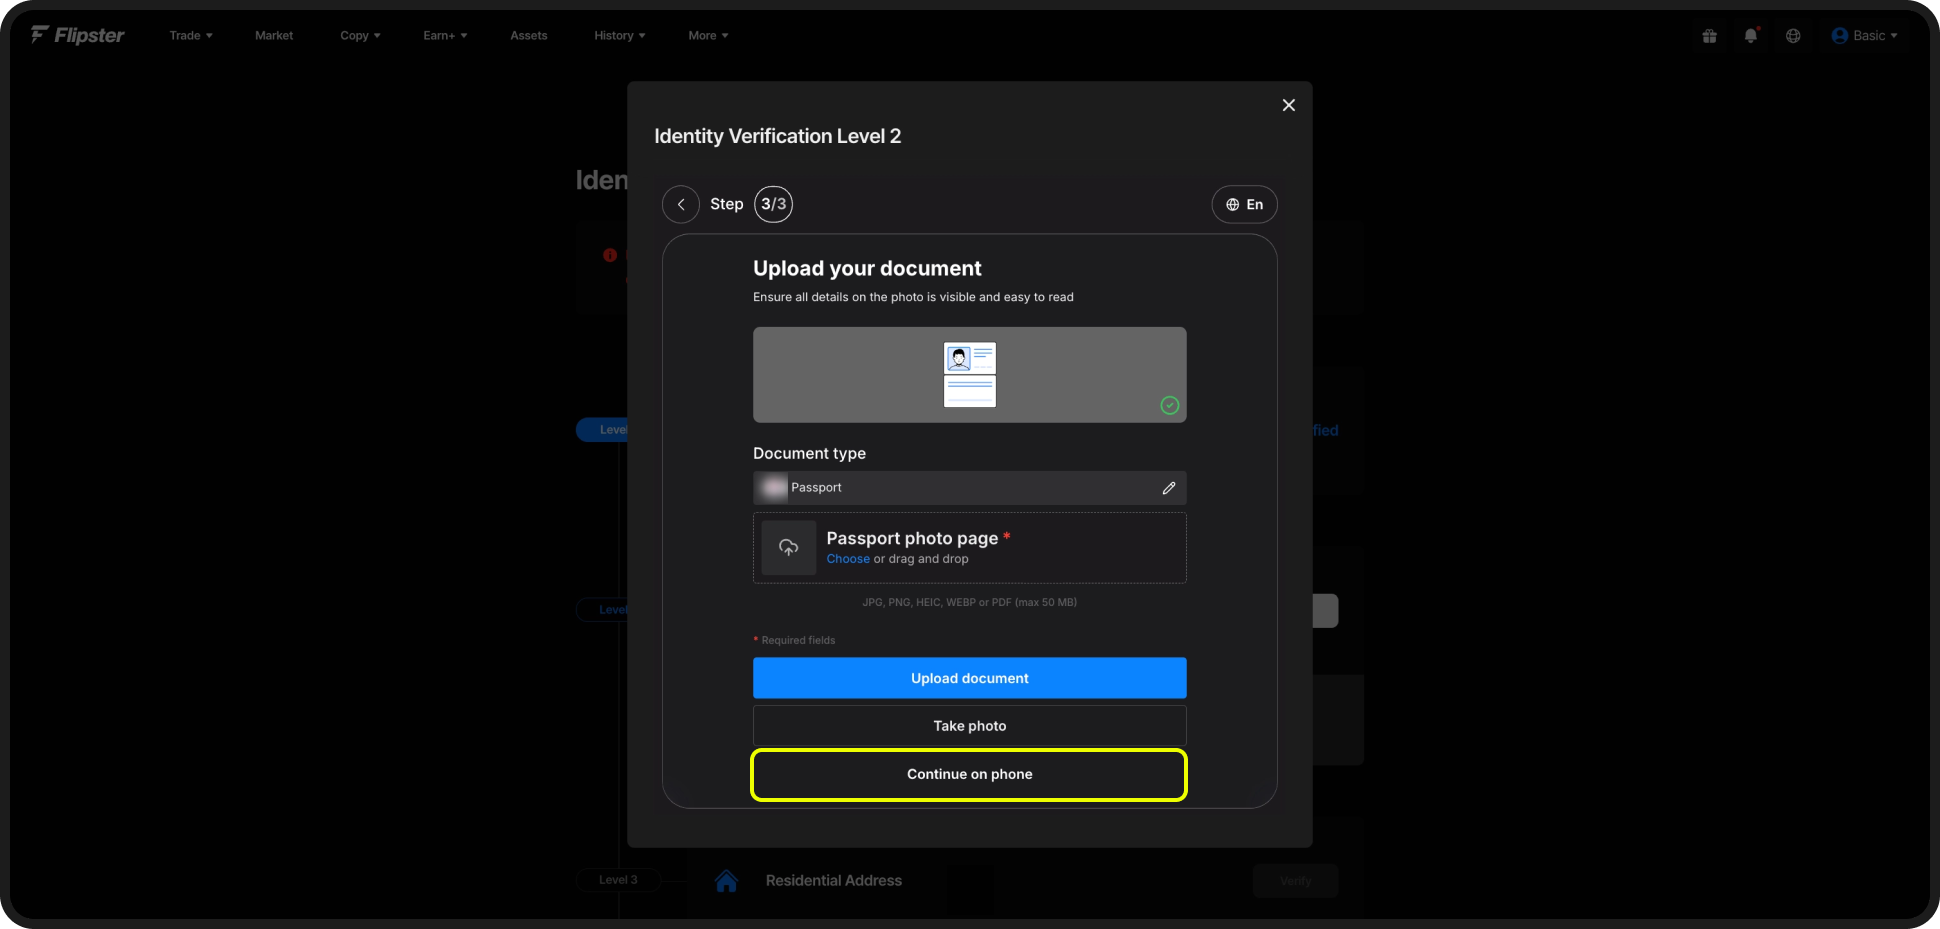Image resolution: width=1940 pixels, height=929 pixels.
Task: Close the Identity Verification dialog
Action: [x=1289, y=105]
